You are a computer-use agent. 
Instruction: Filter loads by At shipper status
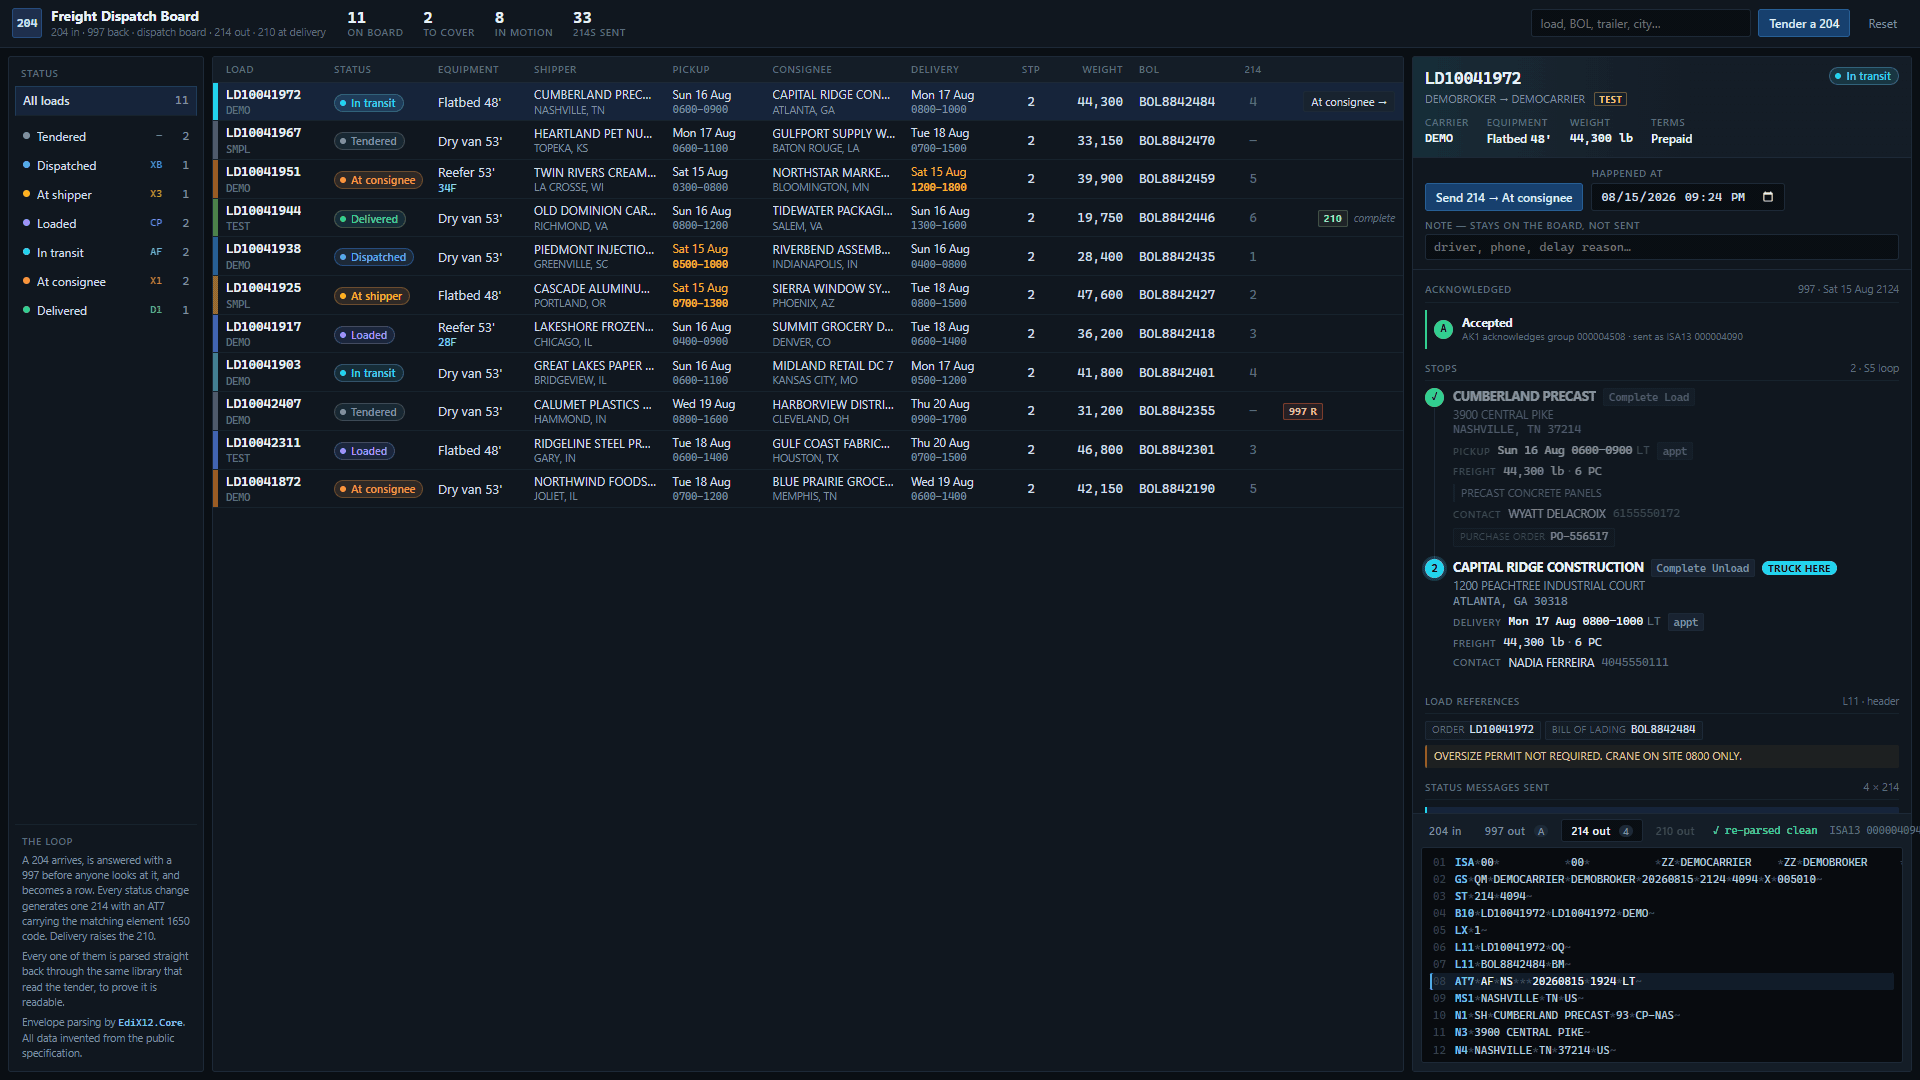pyautogui.click(x=105, y=194)
